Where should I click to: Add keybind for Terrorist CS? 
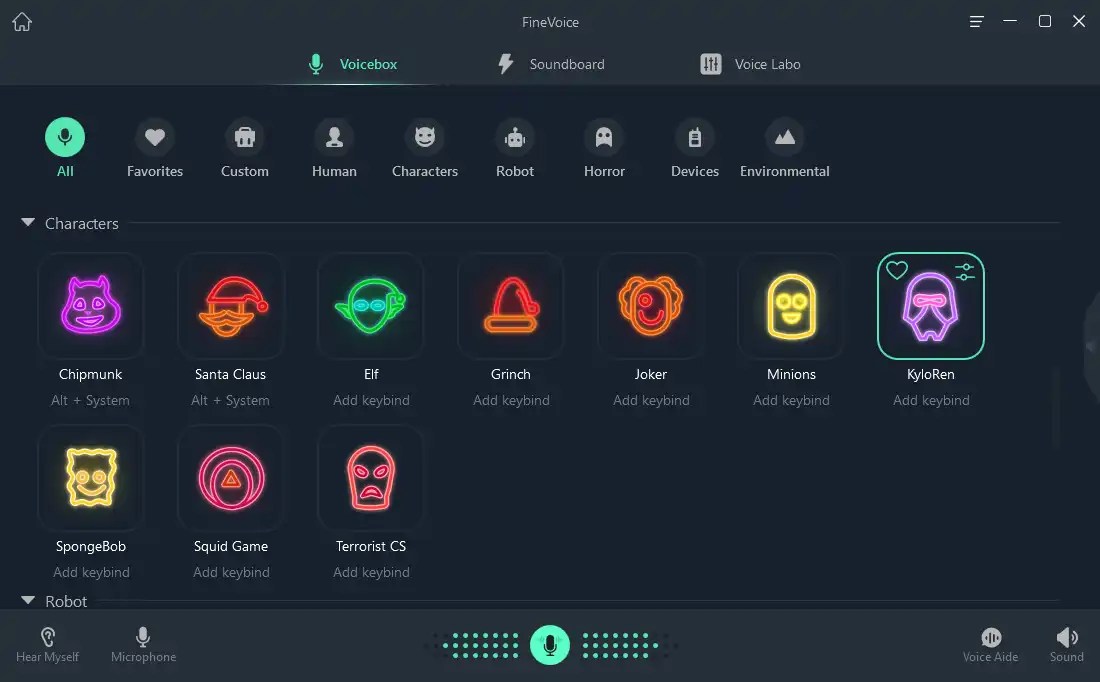coord(371,573)
